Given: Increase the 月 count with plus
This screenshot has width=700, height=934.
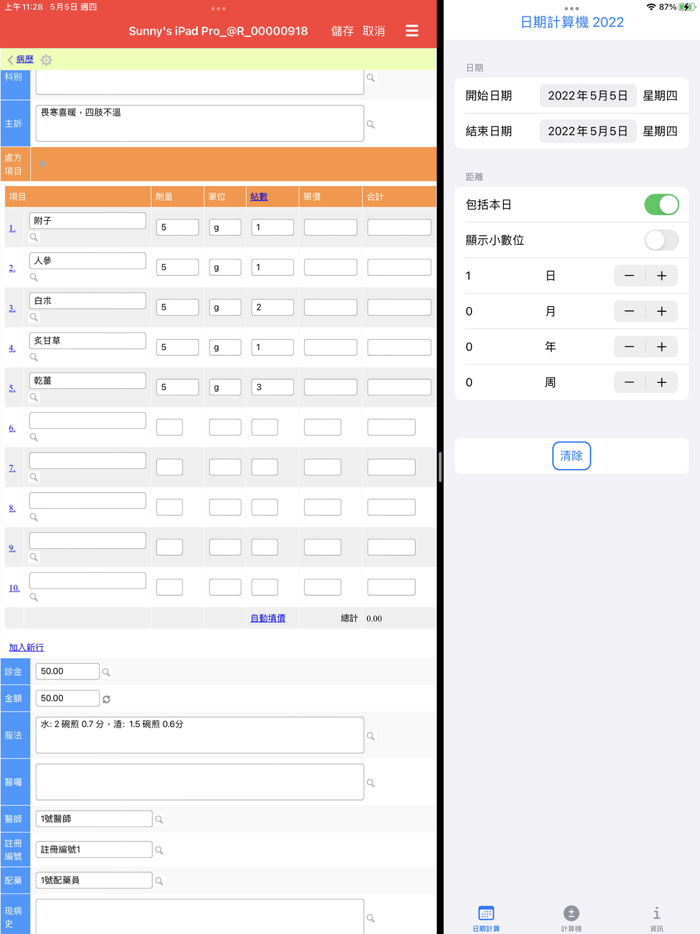Looking at the screenshot, I should pos(662,311).
